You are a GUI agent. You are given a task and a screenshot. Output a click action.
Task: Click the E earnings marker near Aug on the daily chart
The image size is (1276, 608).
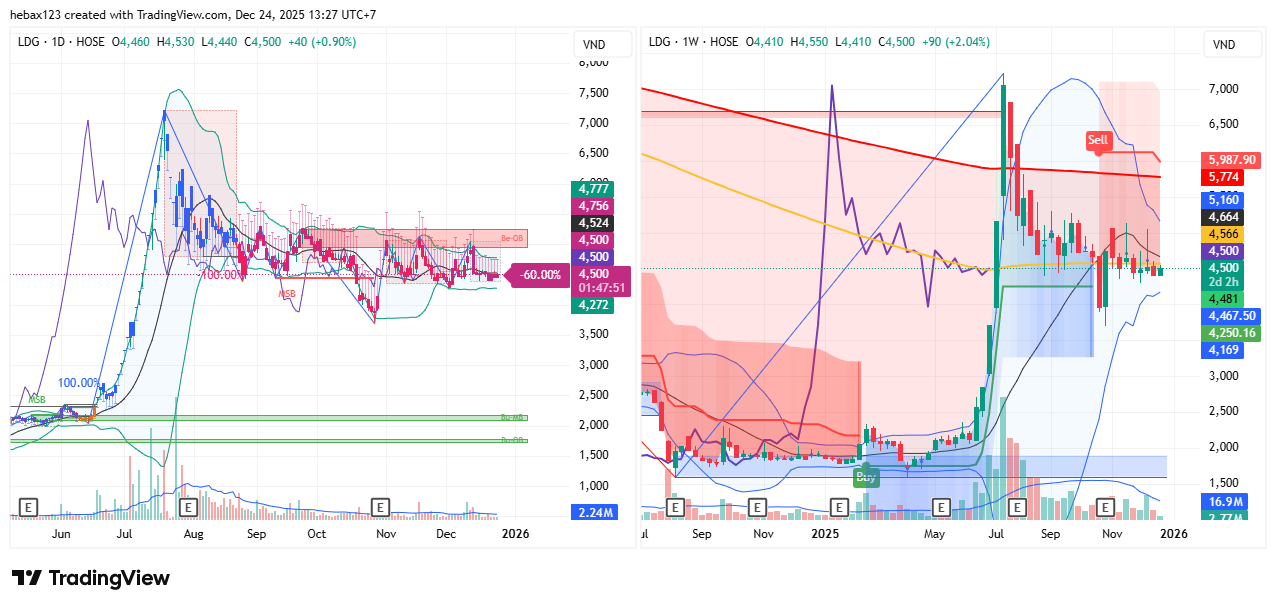click(x=187, y=507)
